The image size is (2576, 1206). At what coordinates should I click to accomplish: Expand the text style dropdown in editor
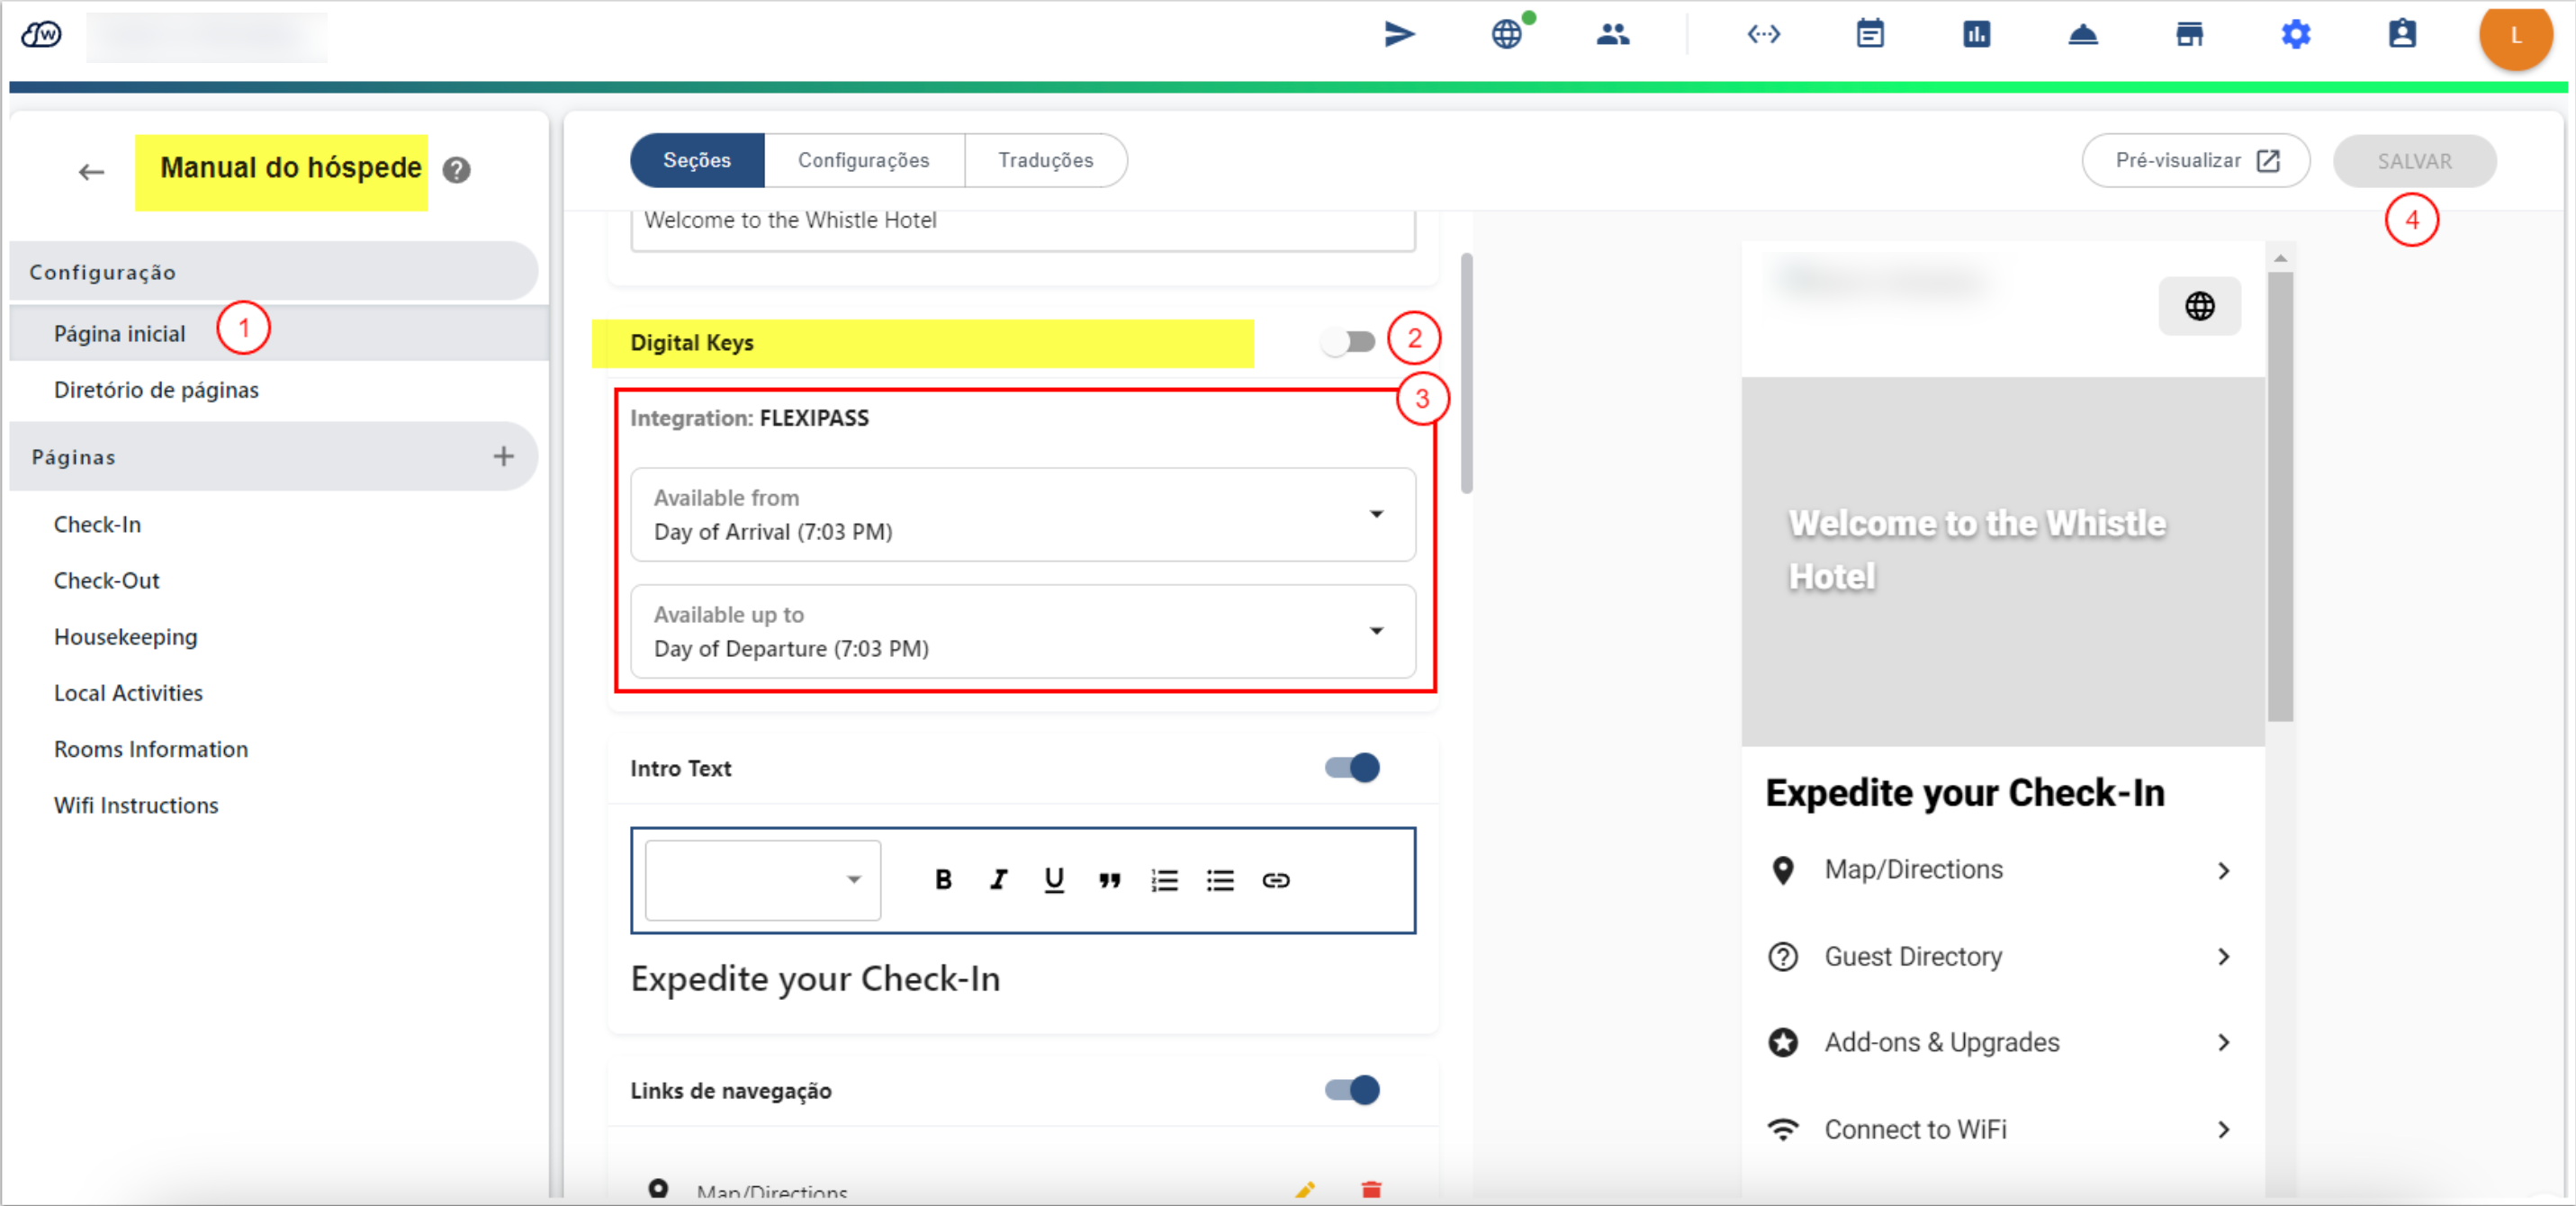pos(763,880)
